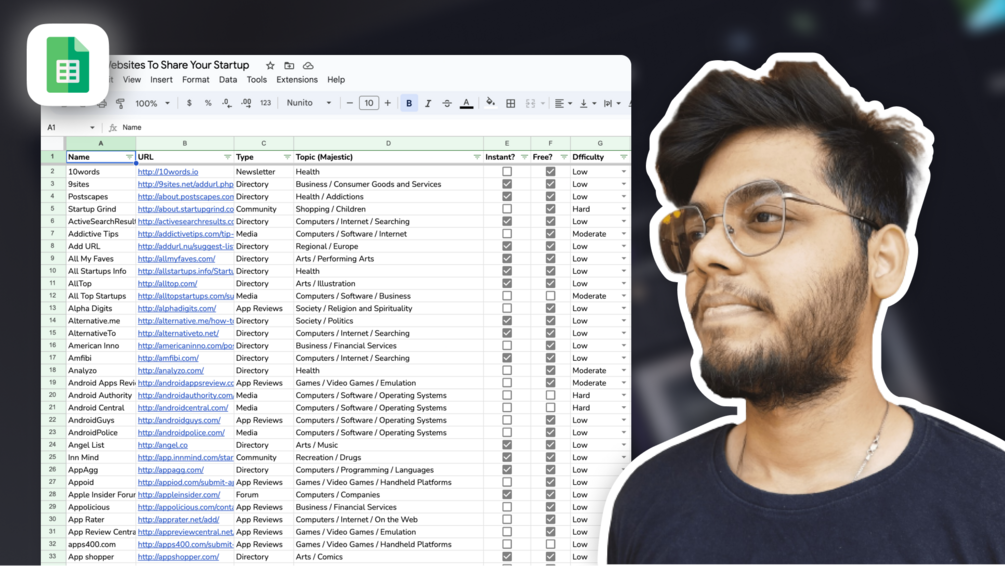Open the Difficulty dropdown for Startup Grind row
The width and height of the screenshot is (1005, 566).
(x=623, y=209)
